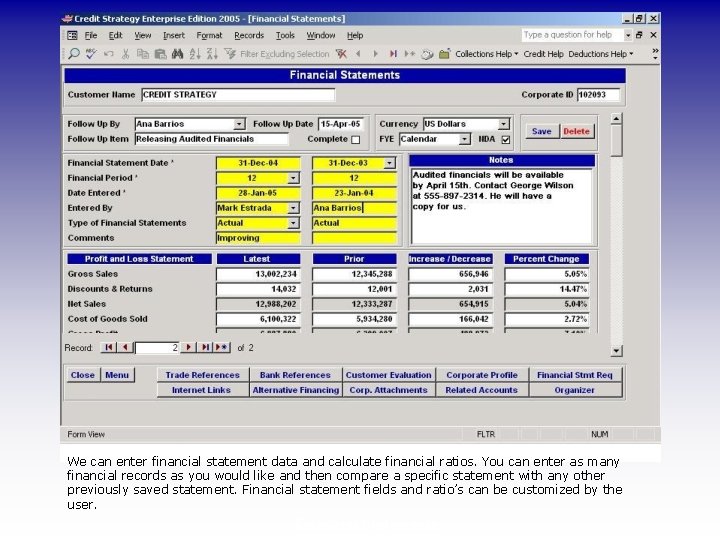Click the Close button at bottom left

coord(83,375)
